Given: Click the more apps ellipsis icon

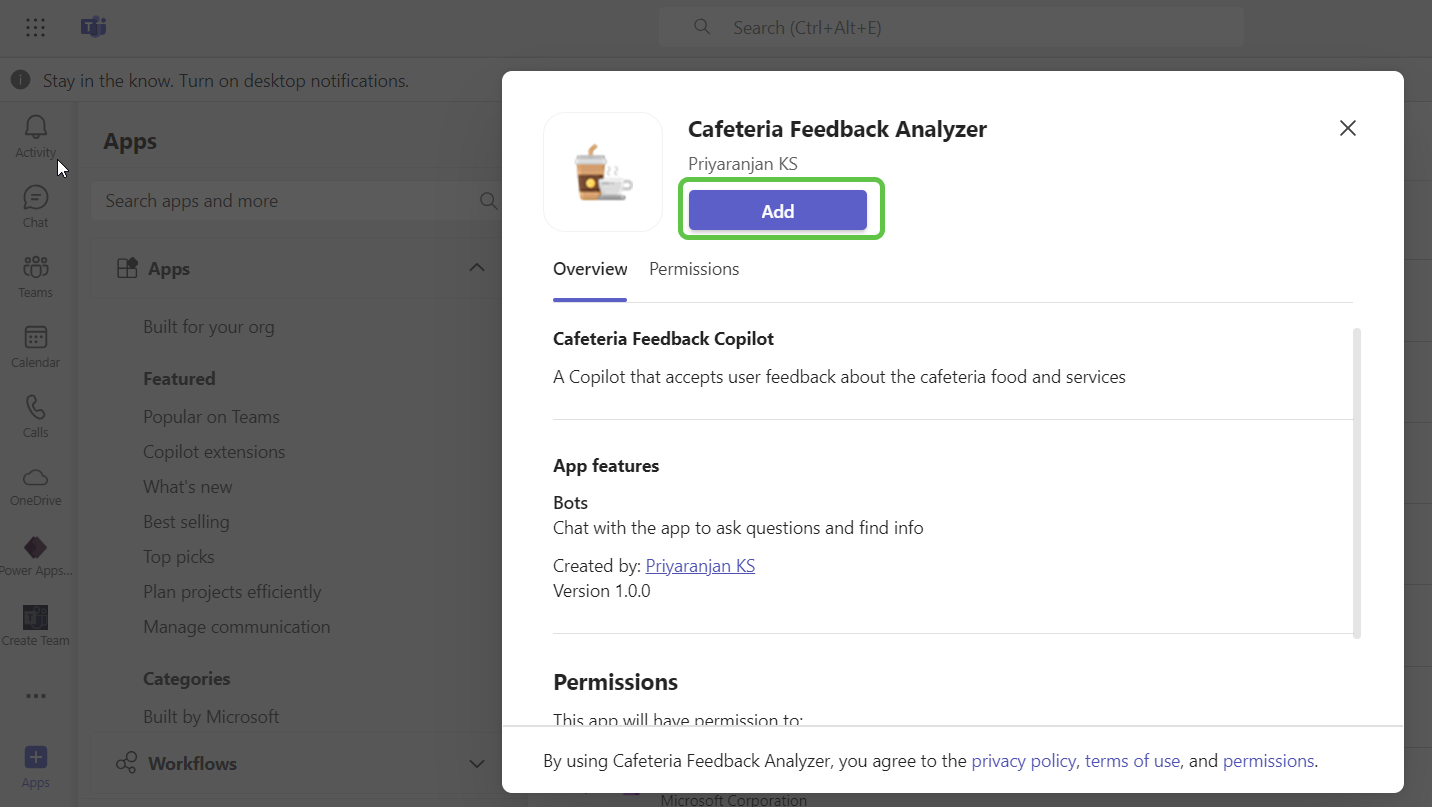Looking at the screenshot, I should (x=36, y=696).
